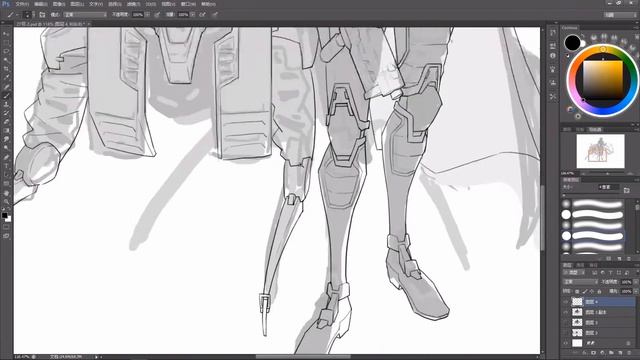Switch to the 通道 (Channels) tab
This screenshot has height=360, width=640.
(580, 265)
